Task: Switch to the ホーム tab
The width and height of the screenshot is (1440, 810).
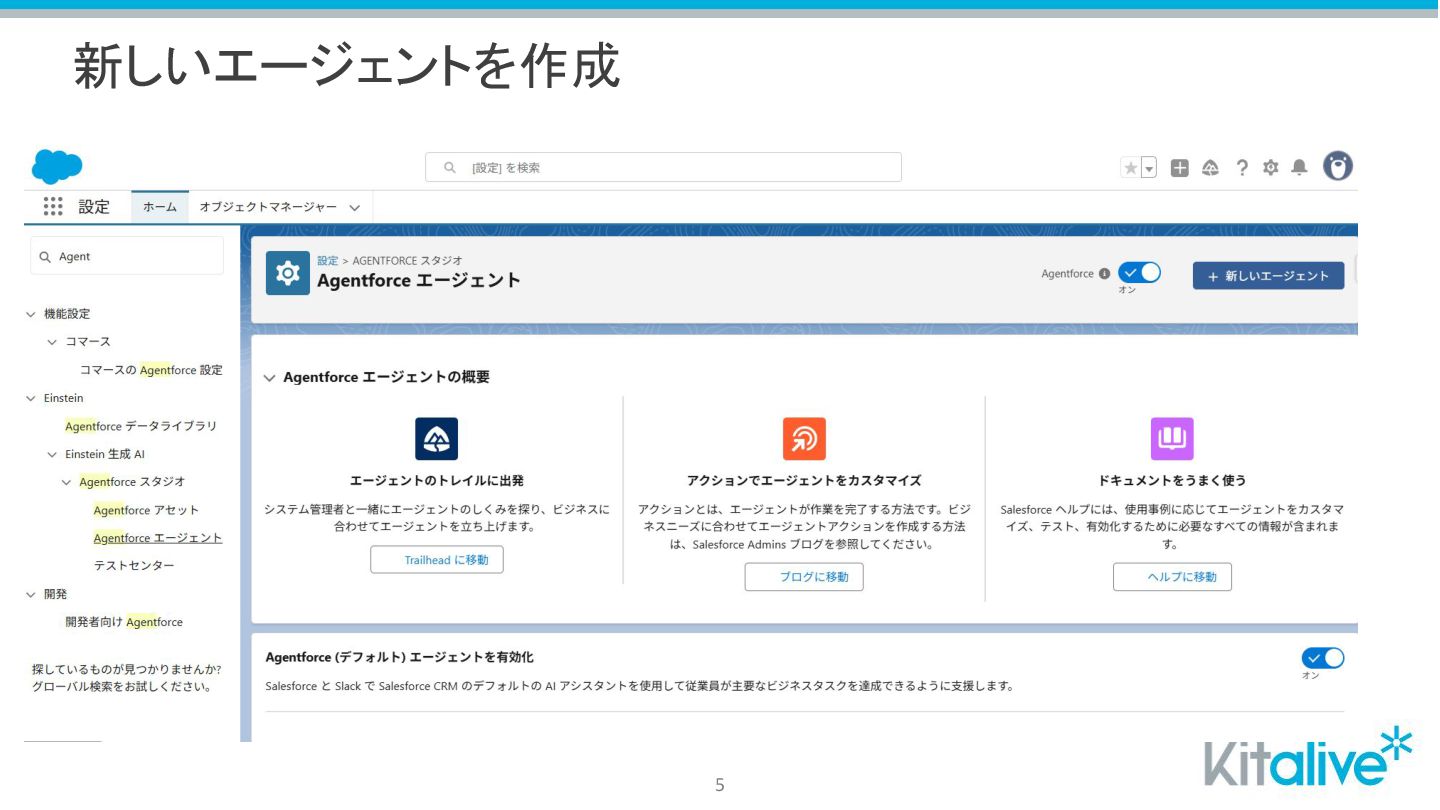Action: click(x=160, y=207)
